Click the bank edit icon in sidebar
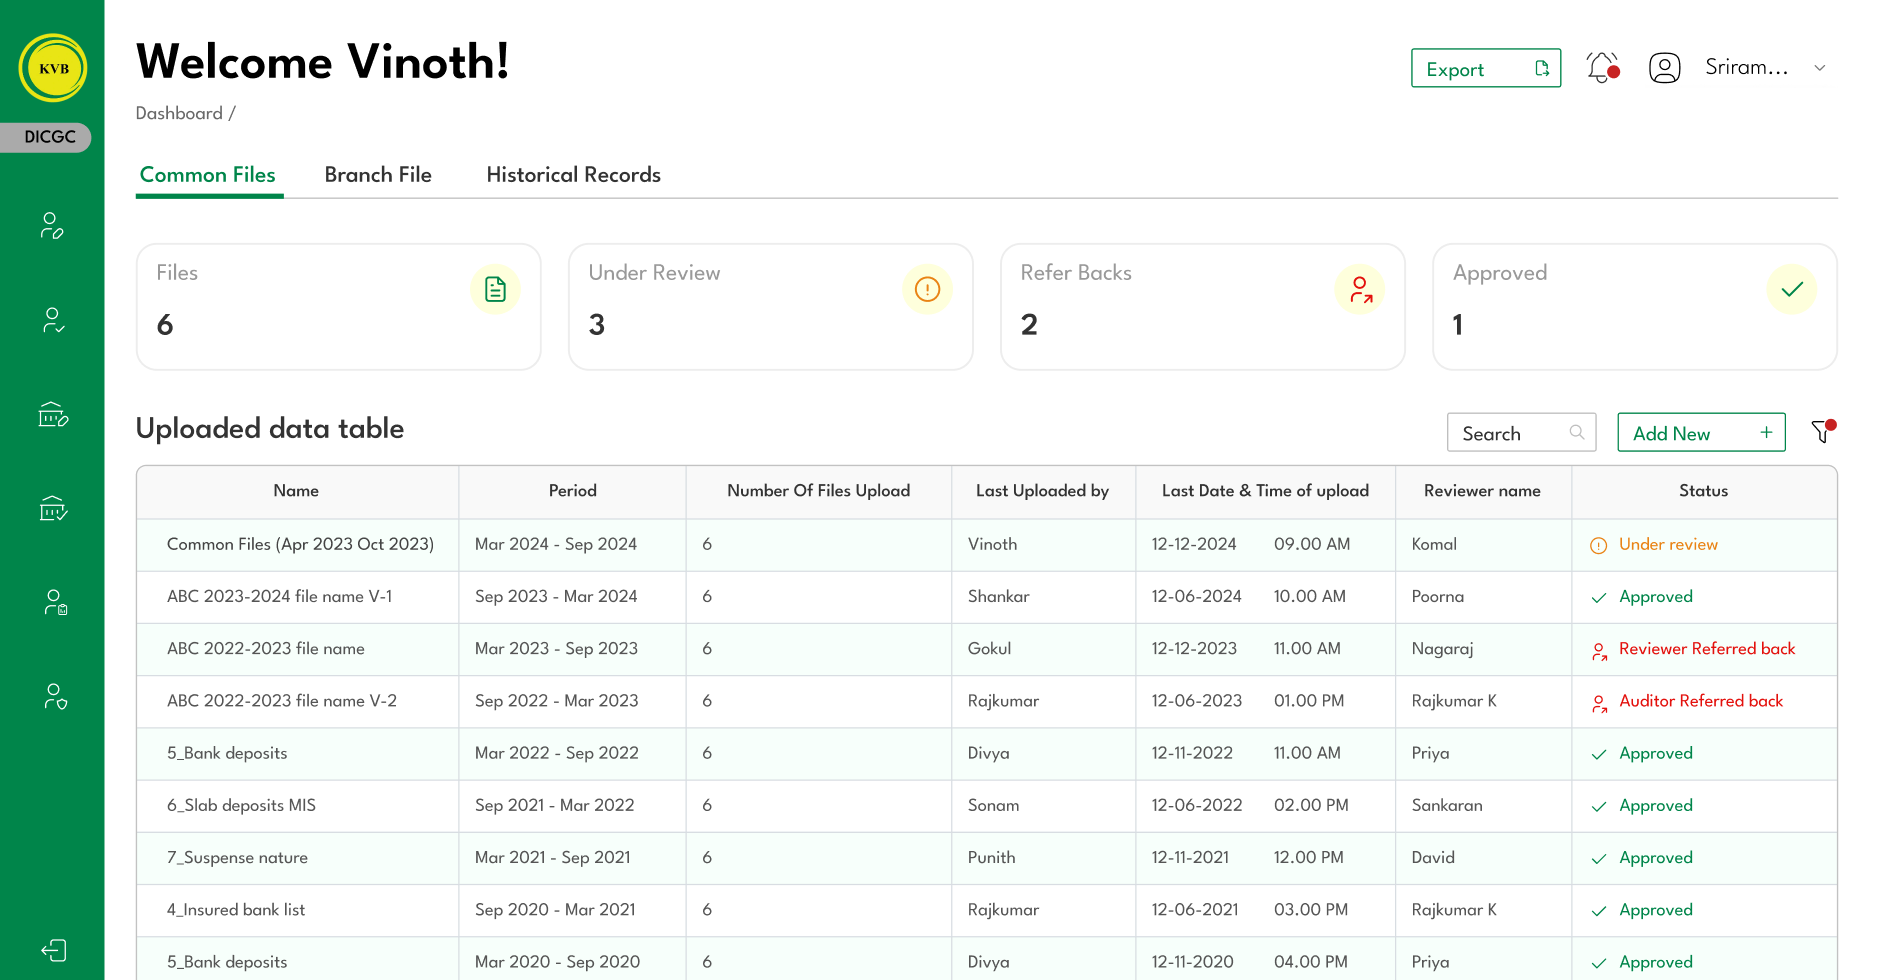This screenshot has width=1880, height=980. click(52, 414)
